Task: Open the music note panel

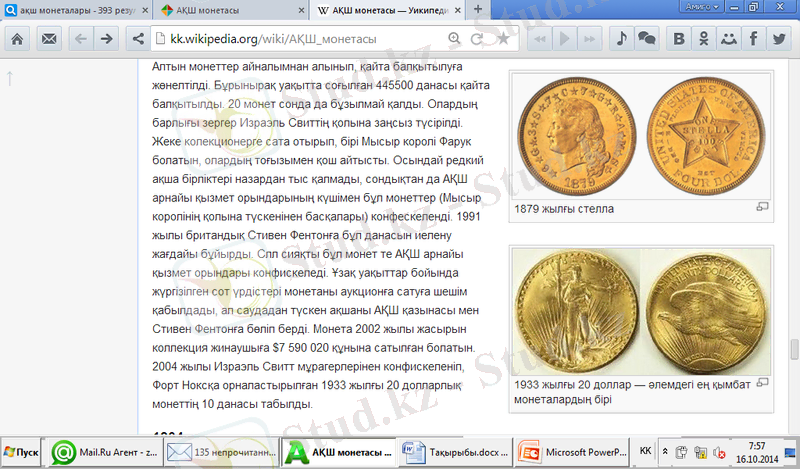Action: coord(621,39)
